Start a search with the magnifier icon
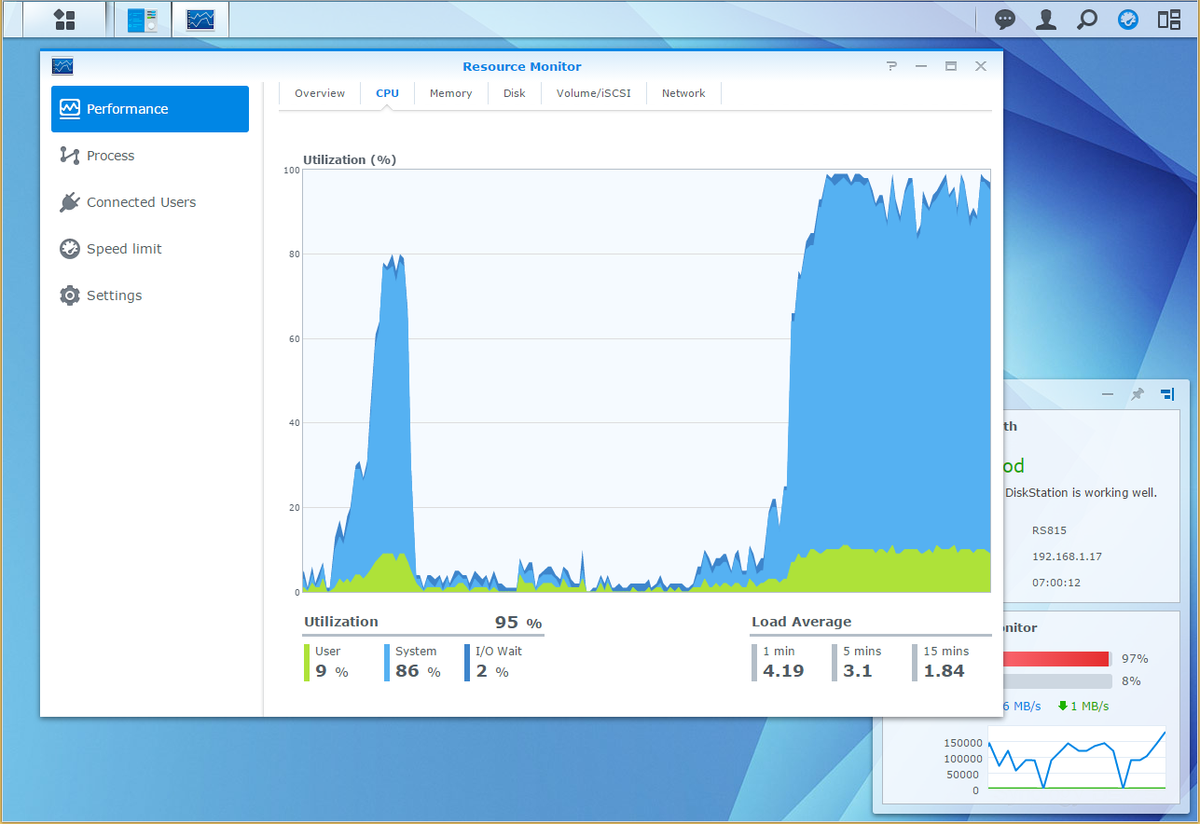The image size is (1200, 824). click(1087, 19)
